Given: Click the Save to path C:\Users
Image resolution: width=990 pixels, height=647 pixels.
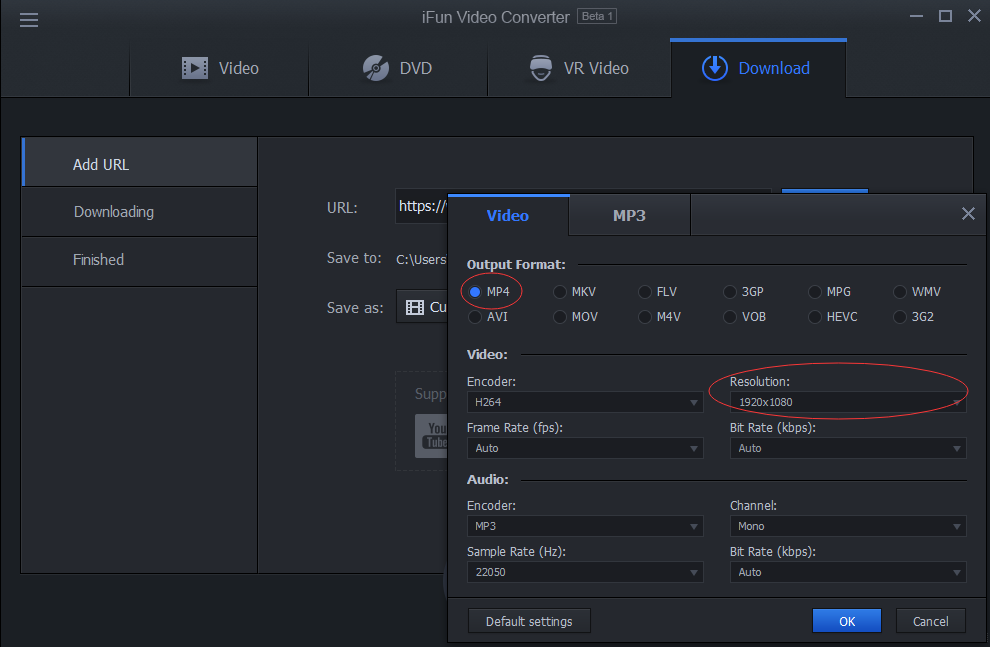Looking at the screenshot, I should pyautogui.click(x=421, y=259).
